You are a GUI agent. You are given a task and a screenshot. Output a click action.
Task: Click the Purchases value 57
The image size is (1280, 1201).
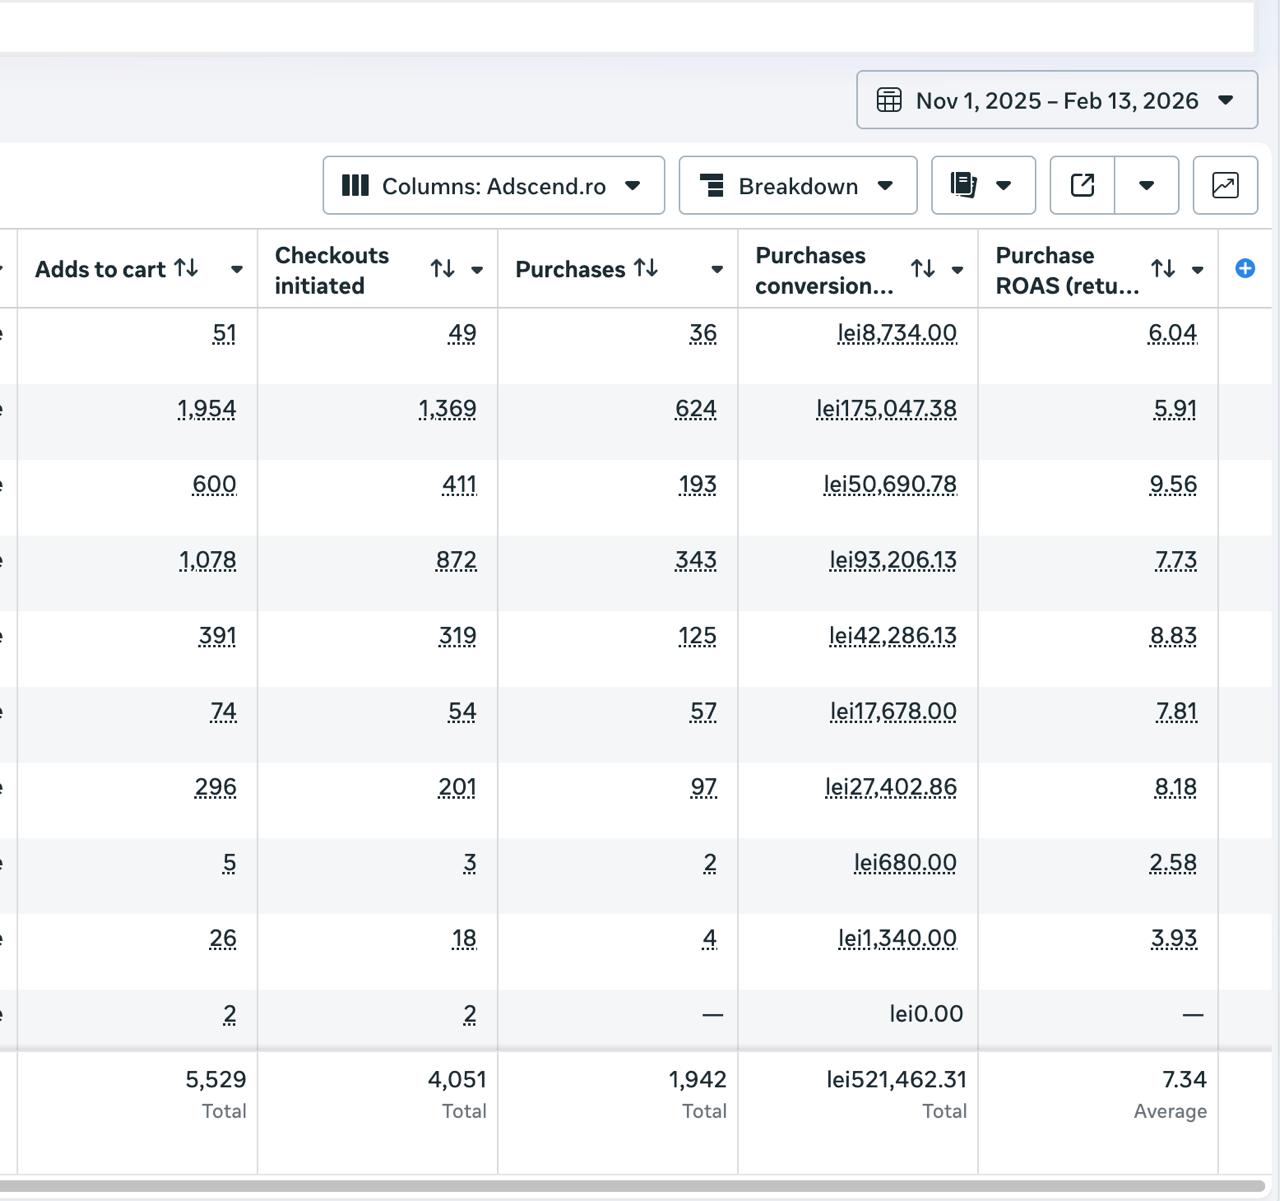[703, 712]
